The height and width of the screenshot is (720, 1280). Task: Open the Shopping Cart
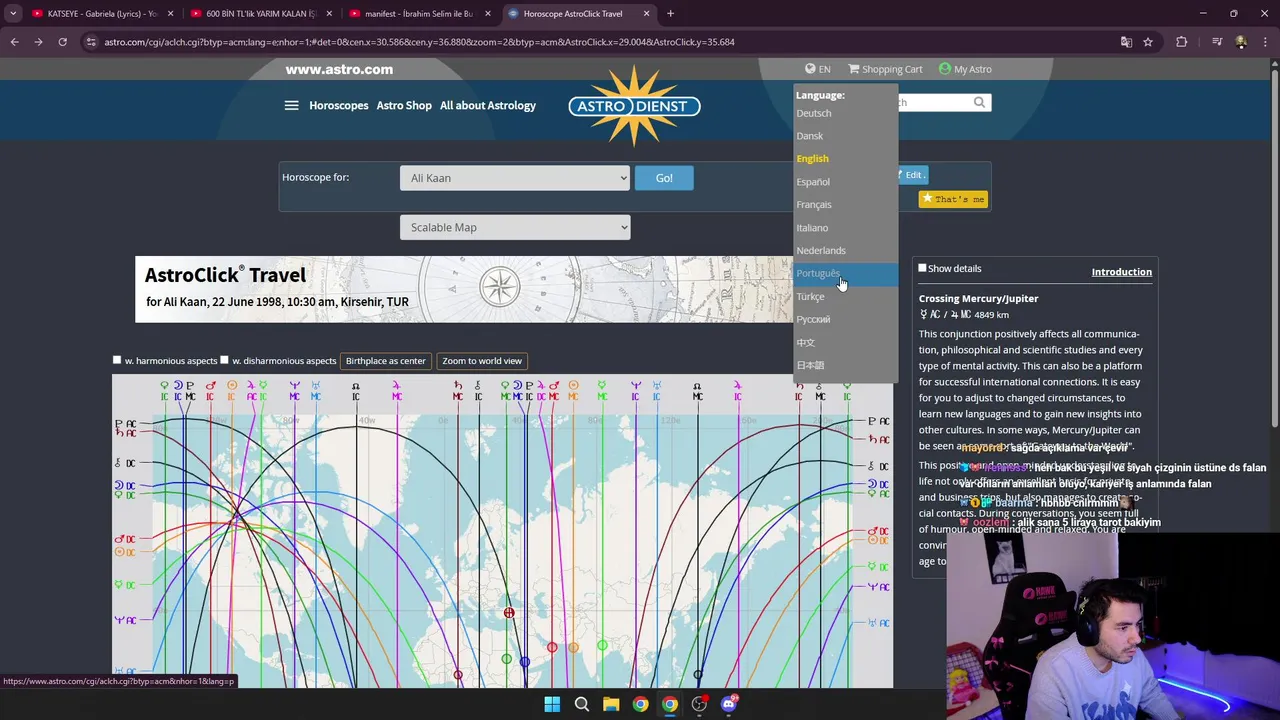coord(885,69)
